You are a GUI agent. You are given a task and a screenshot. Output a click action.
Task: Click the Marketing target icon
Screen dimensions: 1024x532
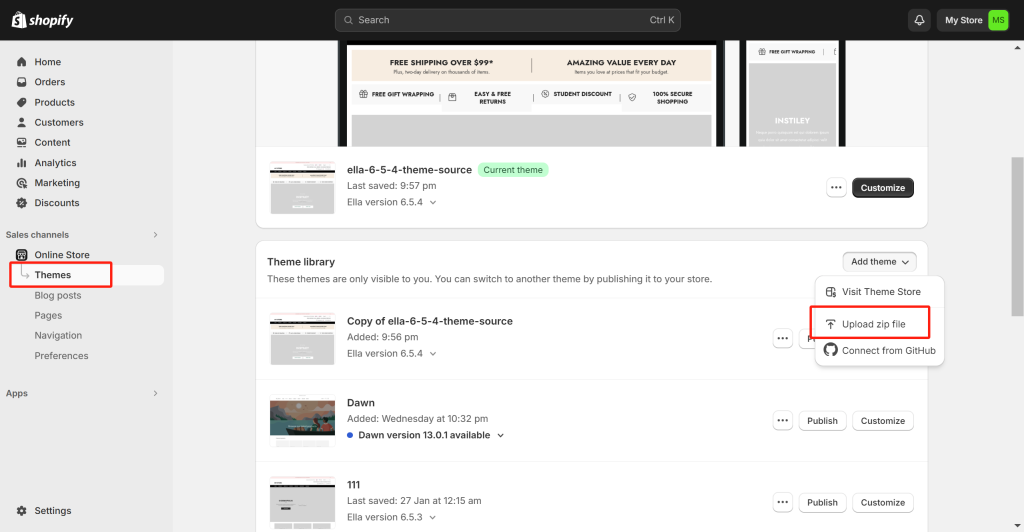click(22, 183)
